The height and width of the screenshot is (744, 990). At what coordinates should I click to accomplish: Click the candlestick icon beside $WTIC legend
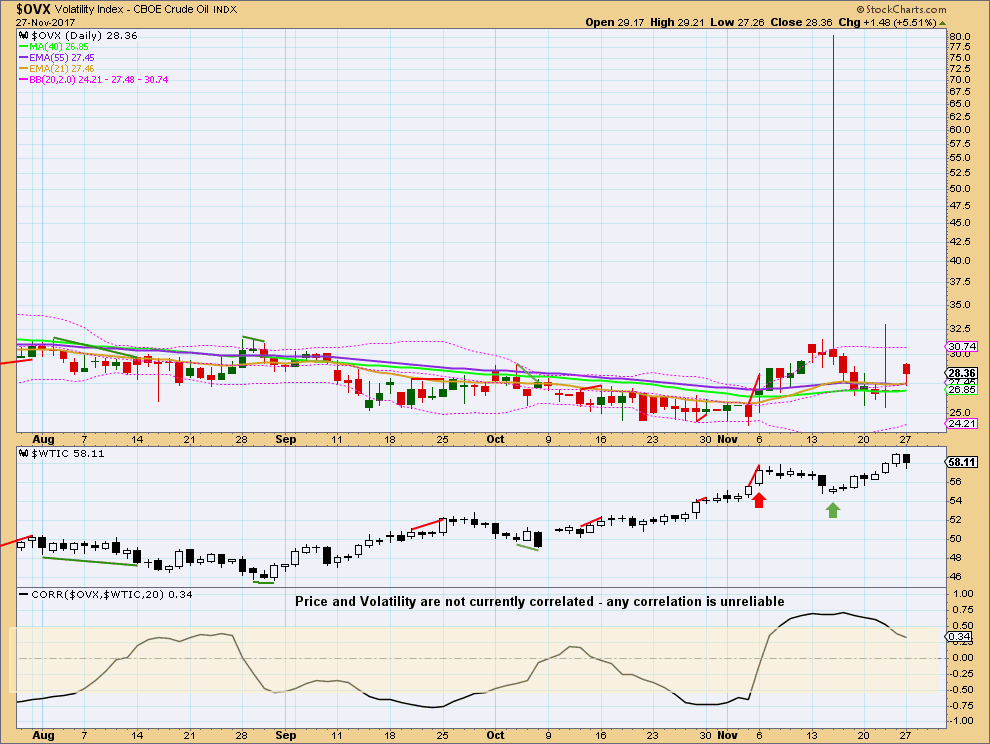coord(24,453)
